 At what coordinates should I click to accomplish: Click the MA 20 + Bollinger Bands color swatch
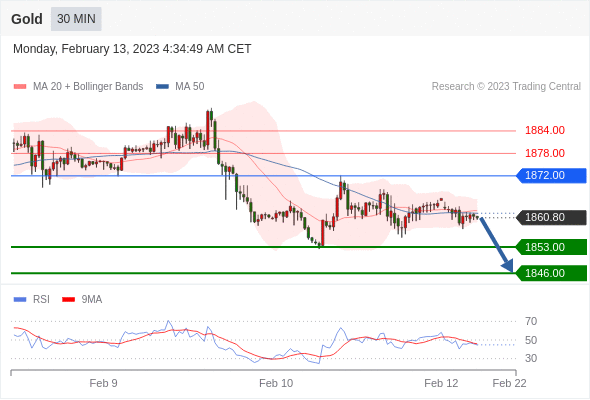coord(20,87)
